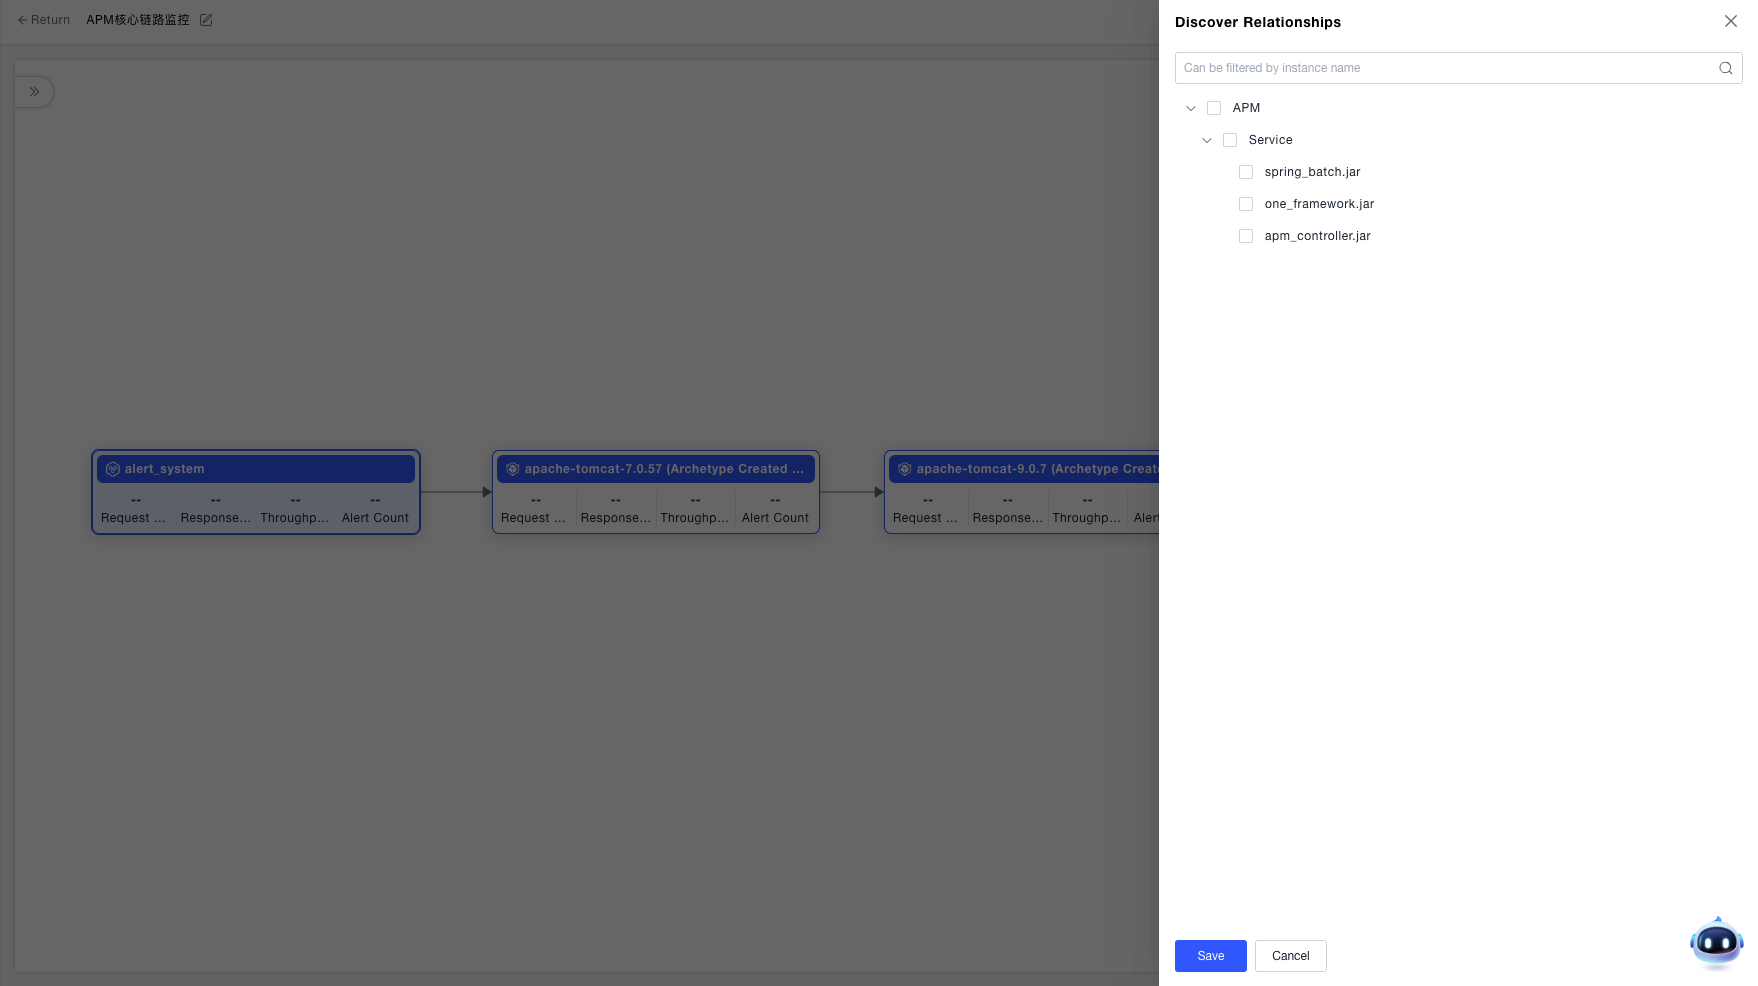The height and width of the screenshot is (986, 1758).
Task: Click the apache-tomcat-7.0.57 node icon
Action: [513, 469]
